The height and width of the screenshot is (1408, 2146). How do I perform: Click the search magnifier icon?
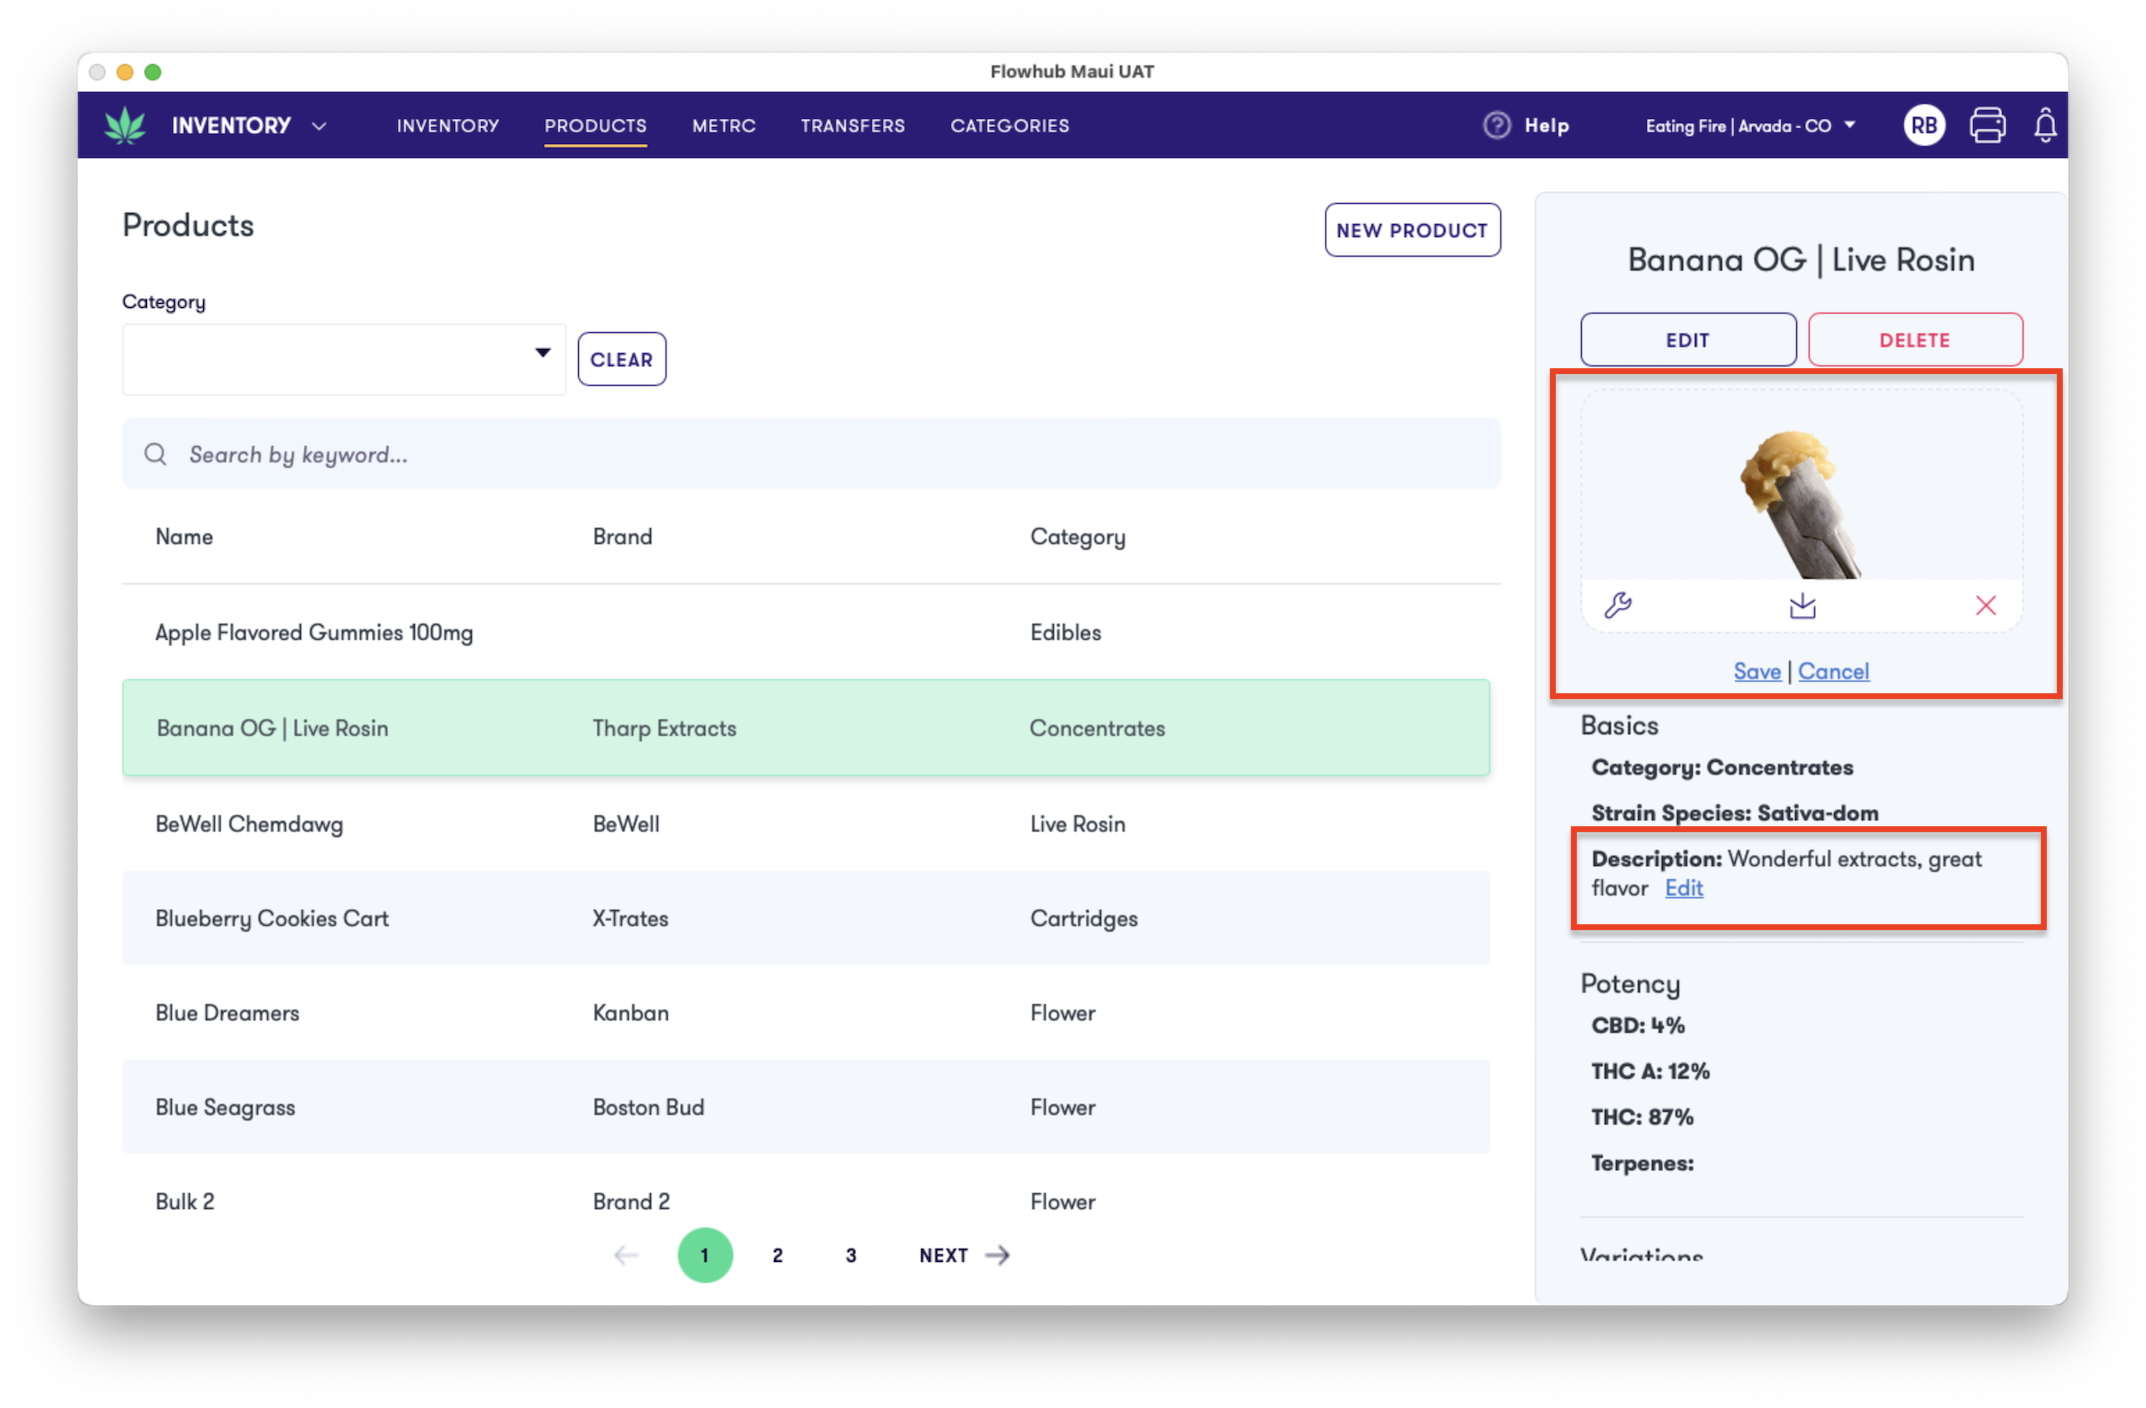tap(155, 454)
